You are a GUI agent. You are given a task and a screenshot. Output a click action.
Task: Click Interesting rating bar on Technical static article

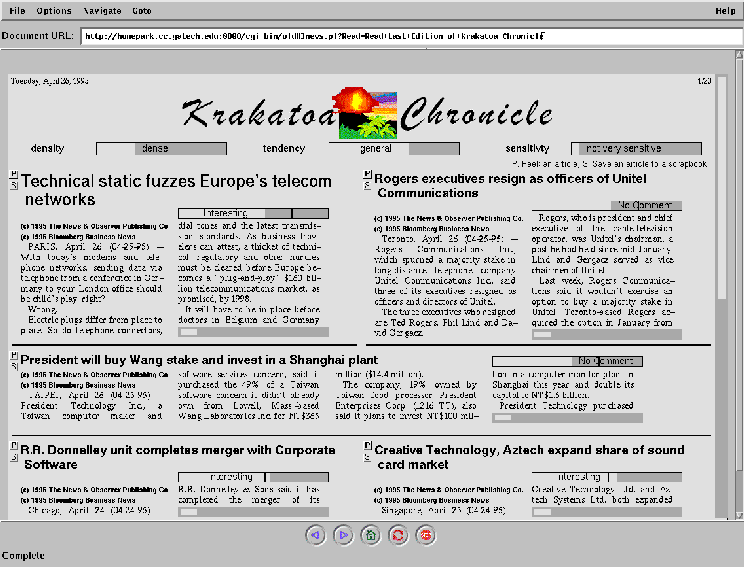pyautogui.click(x=253, y=213)
